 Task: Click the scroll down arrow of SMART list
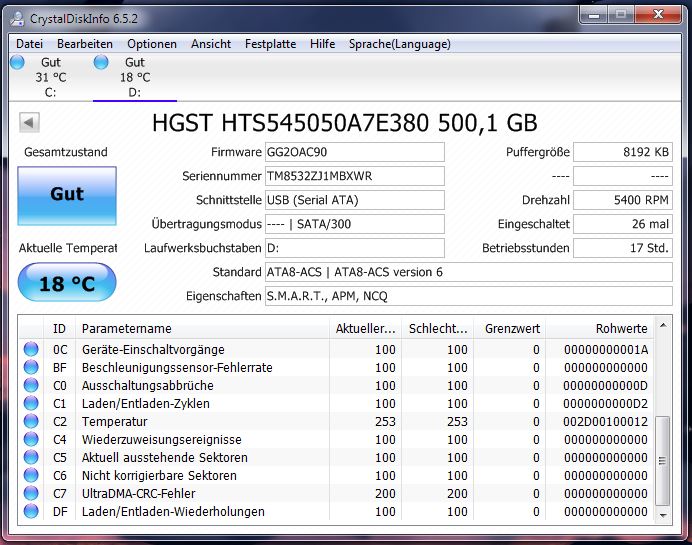[662, 515]
